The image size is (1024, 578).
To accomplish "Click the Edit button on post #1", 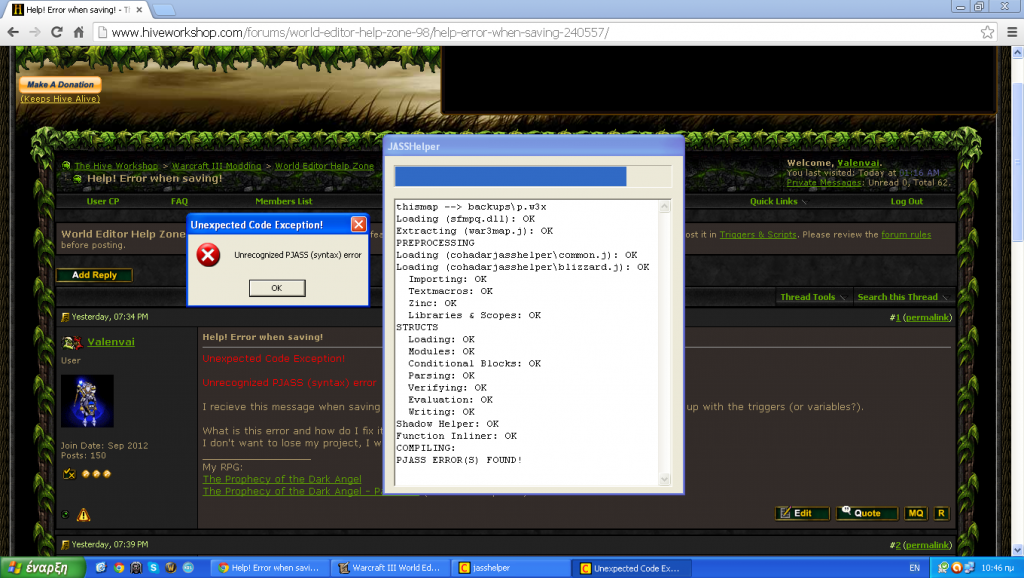I will coord(802,513).
